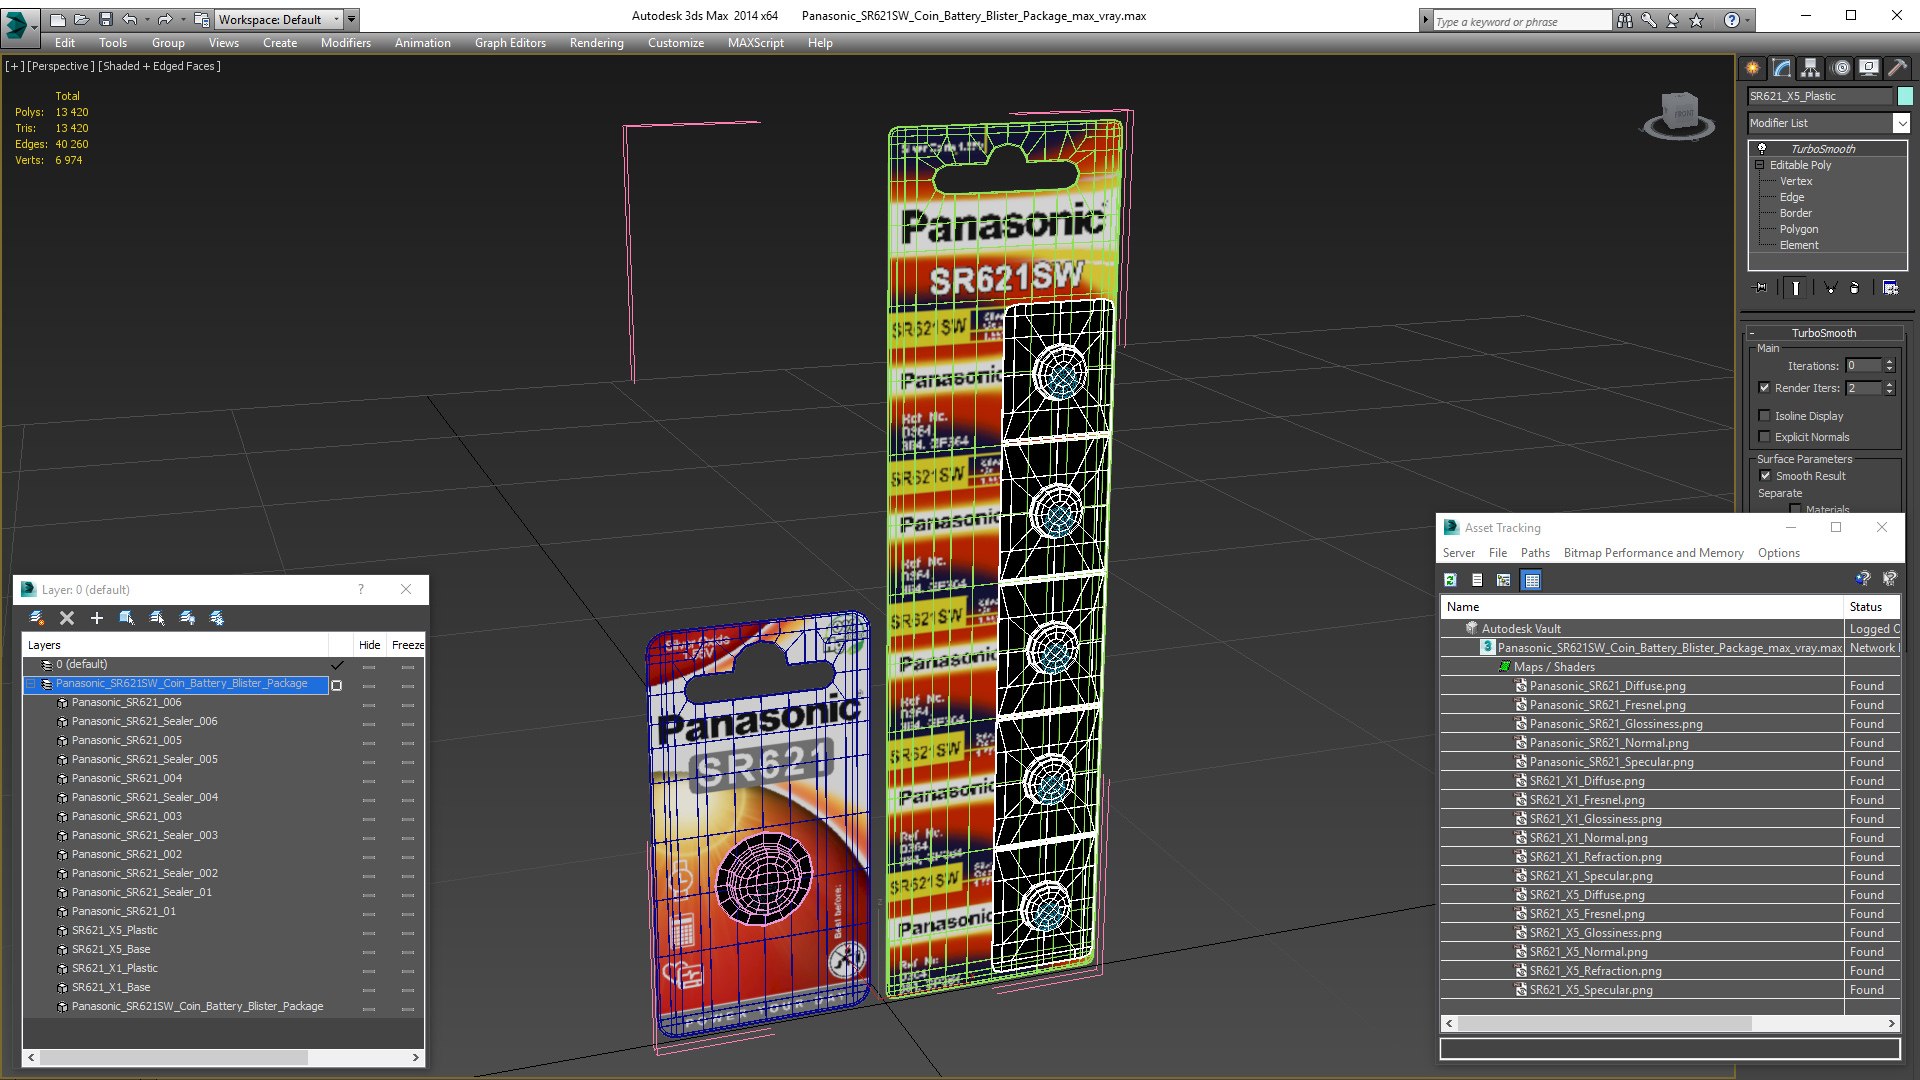This screenshot has width=1920, height=1080.
Task: Click the Open File folder icon
Action: pos(81,20)
